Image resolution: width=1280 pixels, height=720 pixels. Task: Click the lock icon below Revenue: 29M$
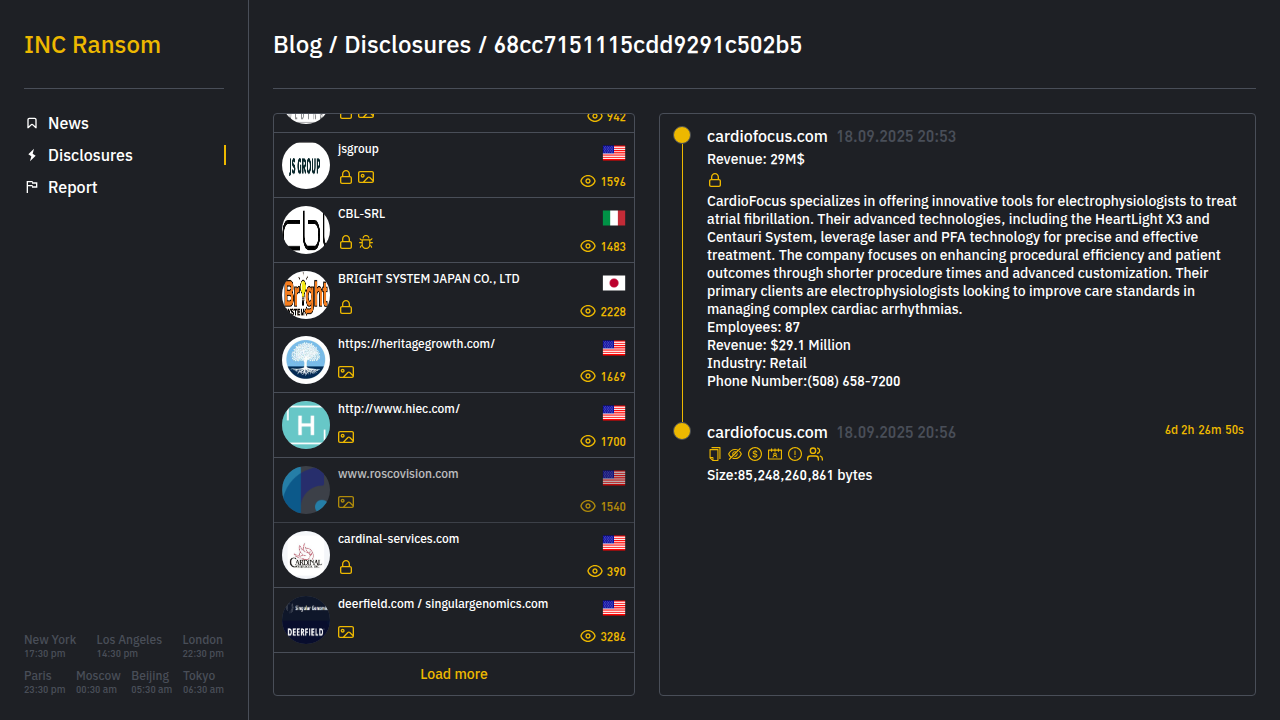[714, 181]
